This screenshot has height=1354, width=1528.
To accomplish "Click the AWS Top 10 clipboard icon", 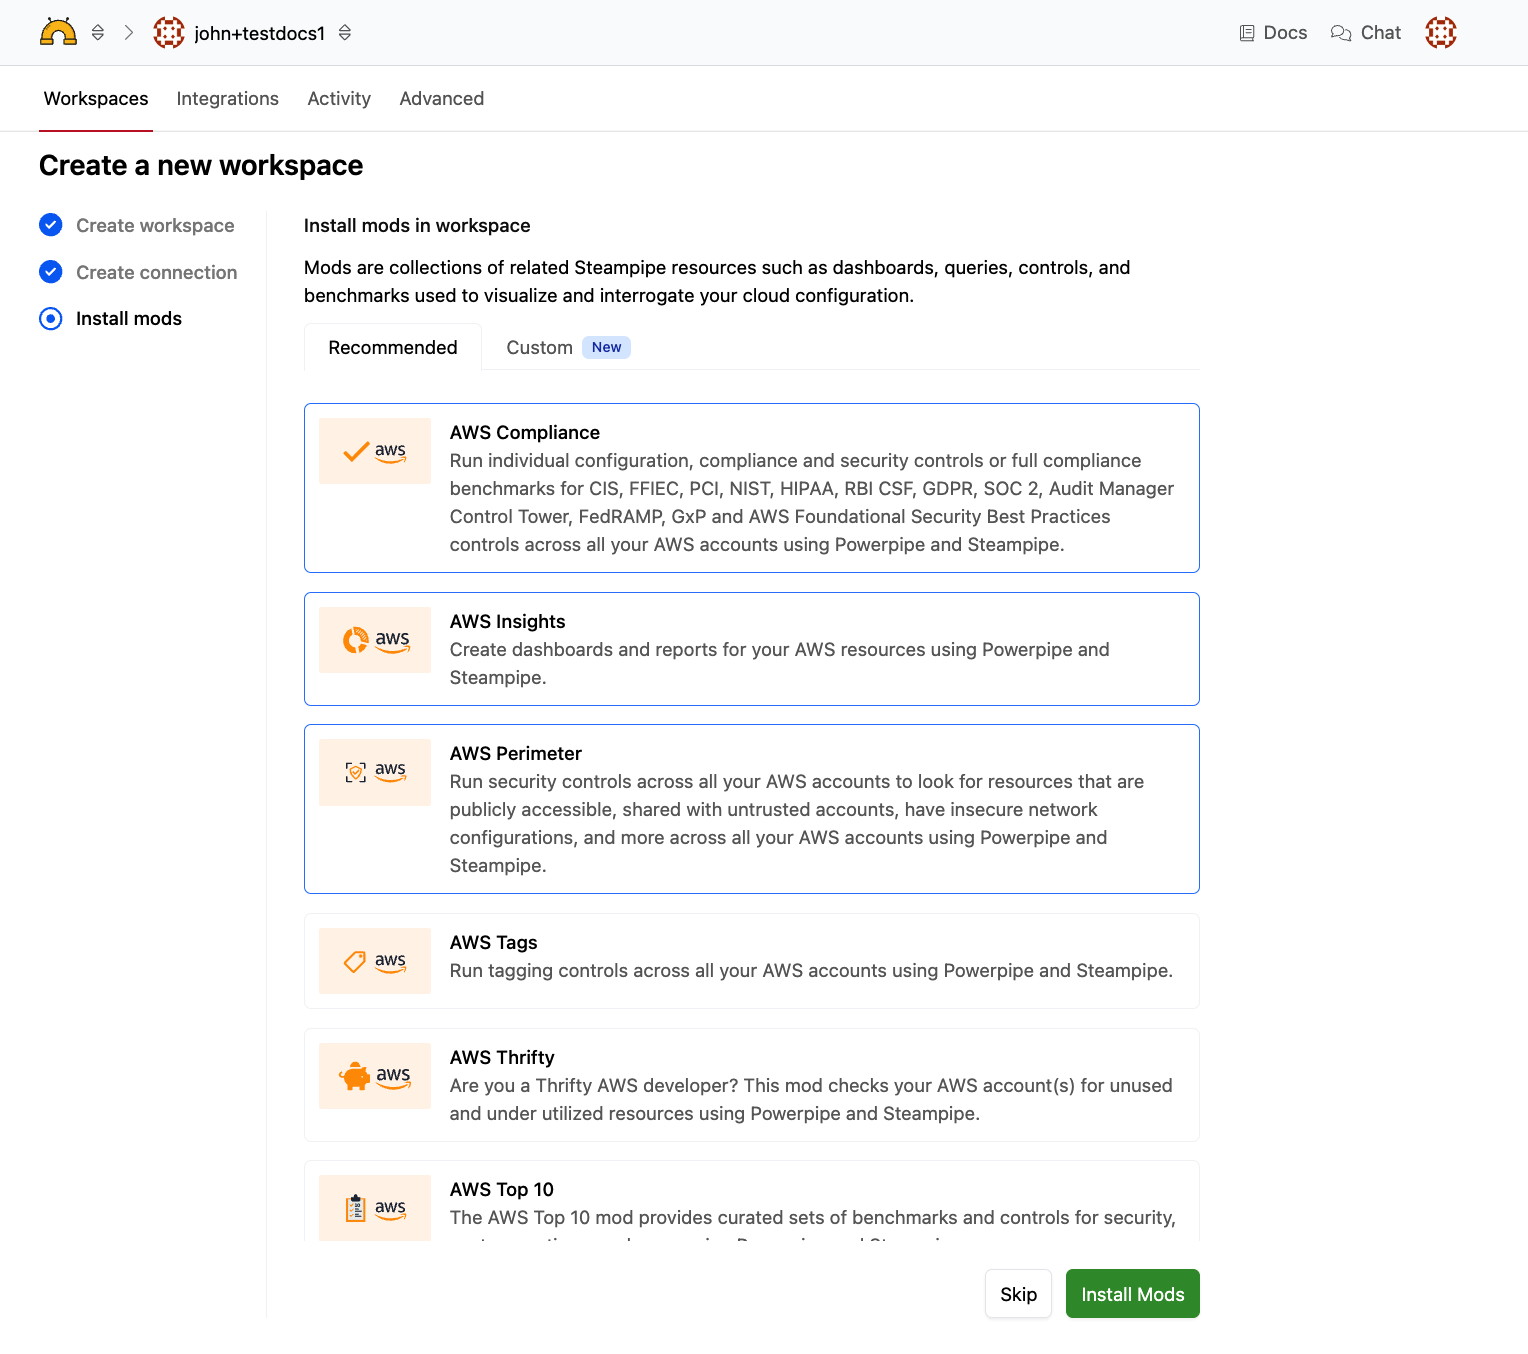I will click(355, 1208).
